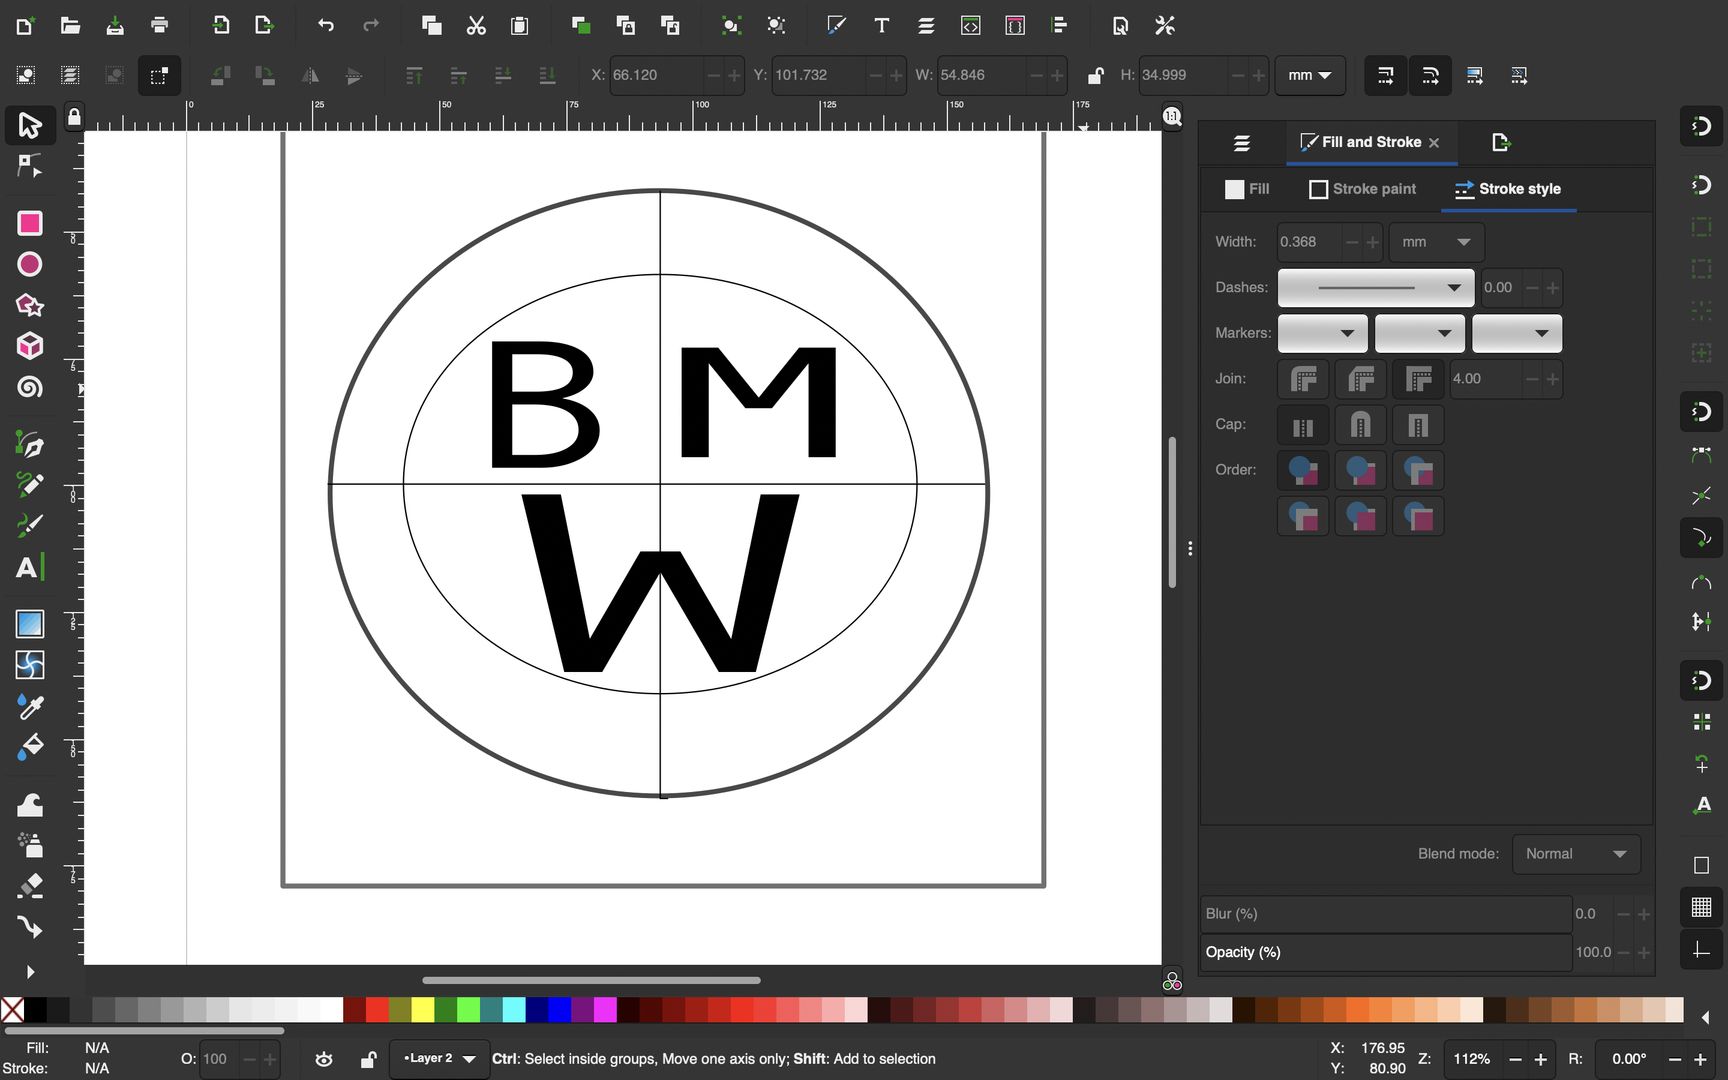
Task: Select the Spiral tool
Action: pyautogui.click(x=30, y=387)
